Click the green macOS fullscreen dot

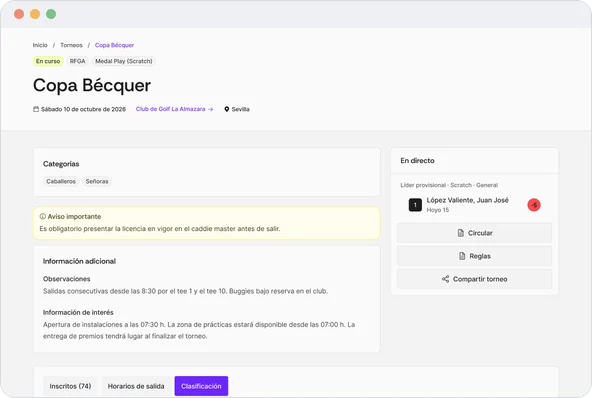[x=51, y=14]
